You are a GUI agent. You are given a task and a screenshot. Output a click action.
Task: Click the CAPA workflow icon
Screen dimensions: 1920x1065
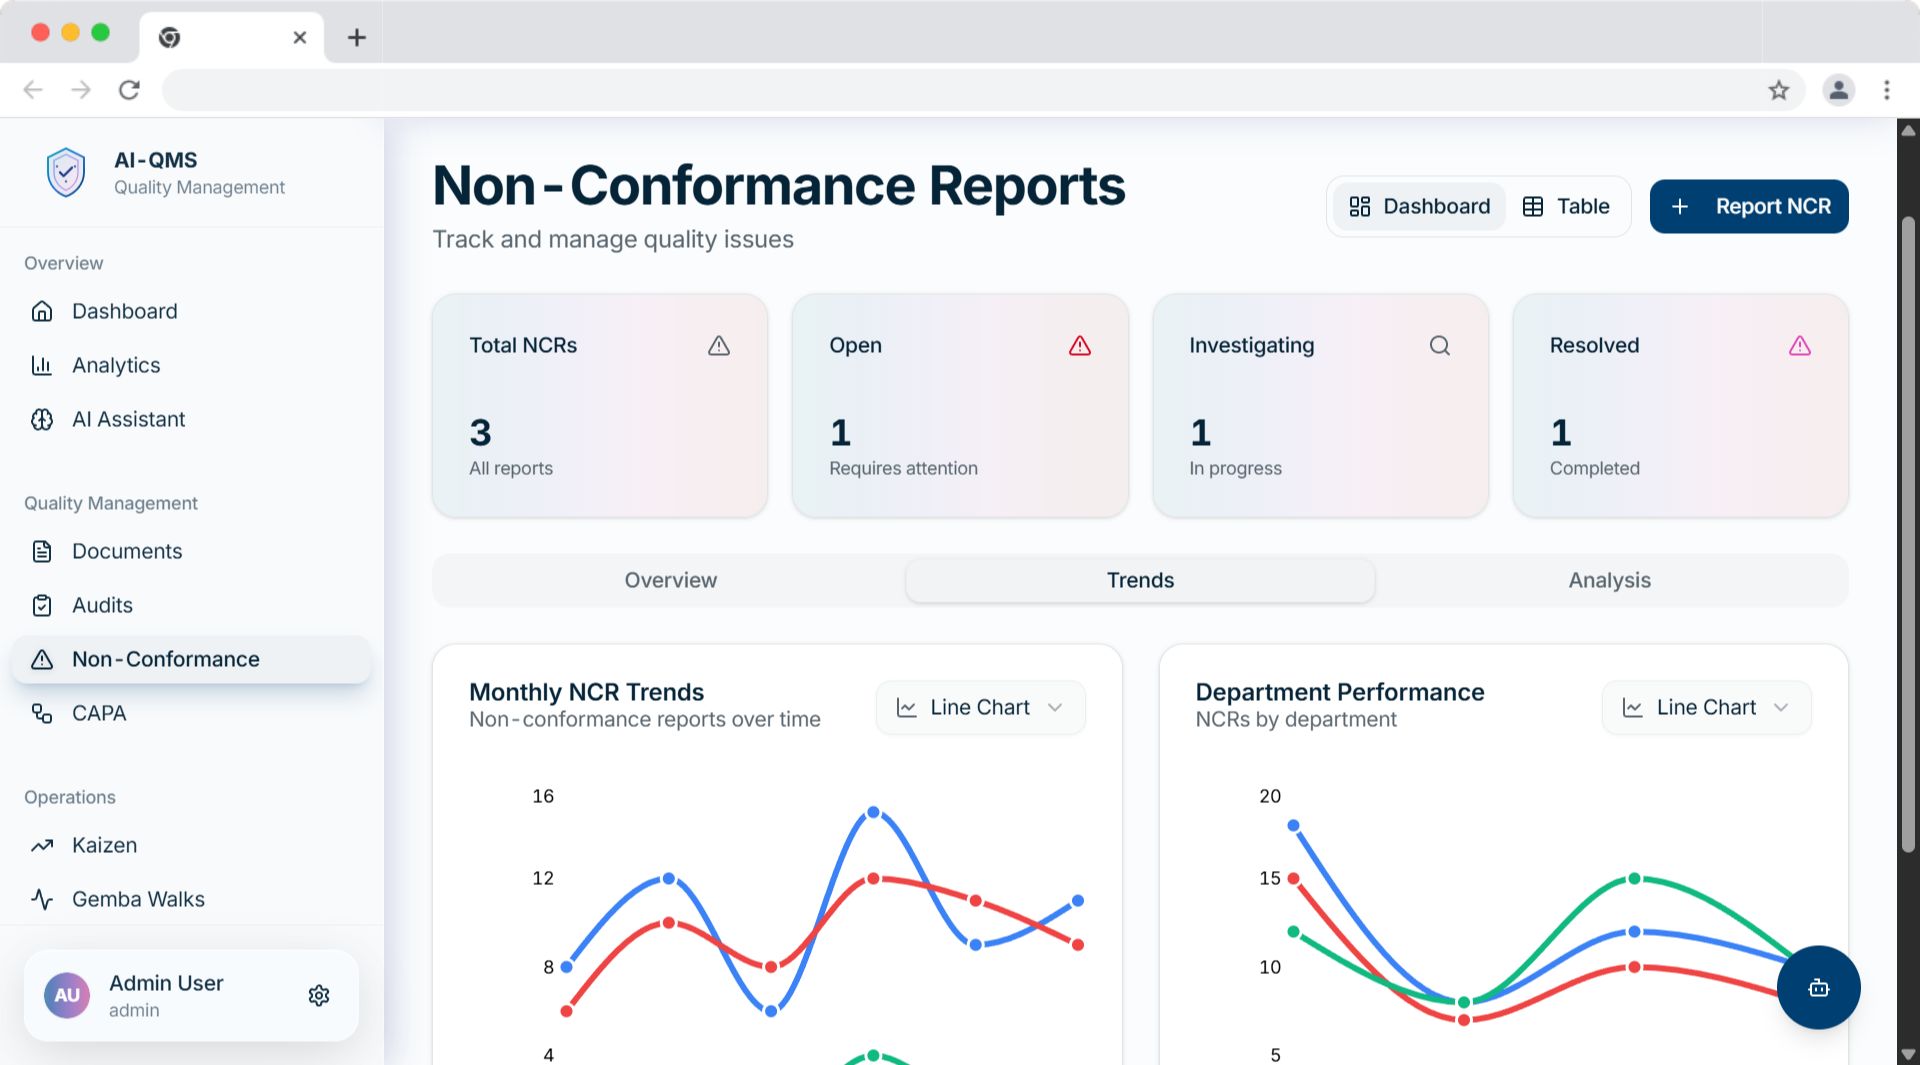click(x=42, y=713)
